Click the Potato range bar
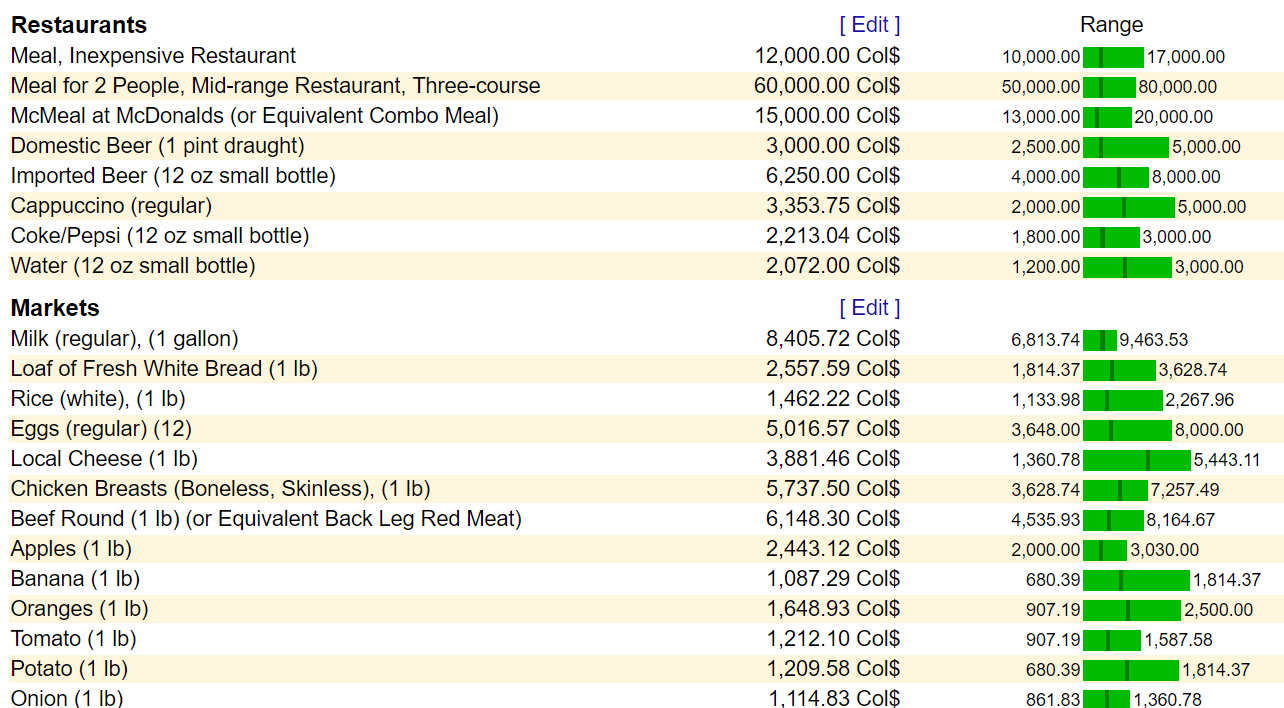The image size is (1284, 708). [x=1130, y=670]
